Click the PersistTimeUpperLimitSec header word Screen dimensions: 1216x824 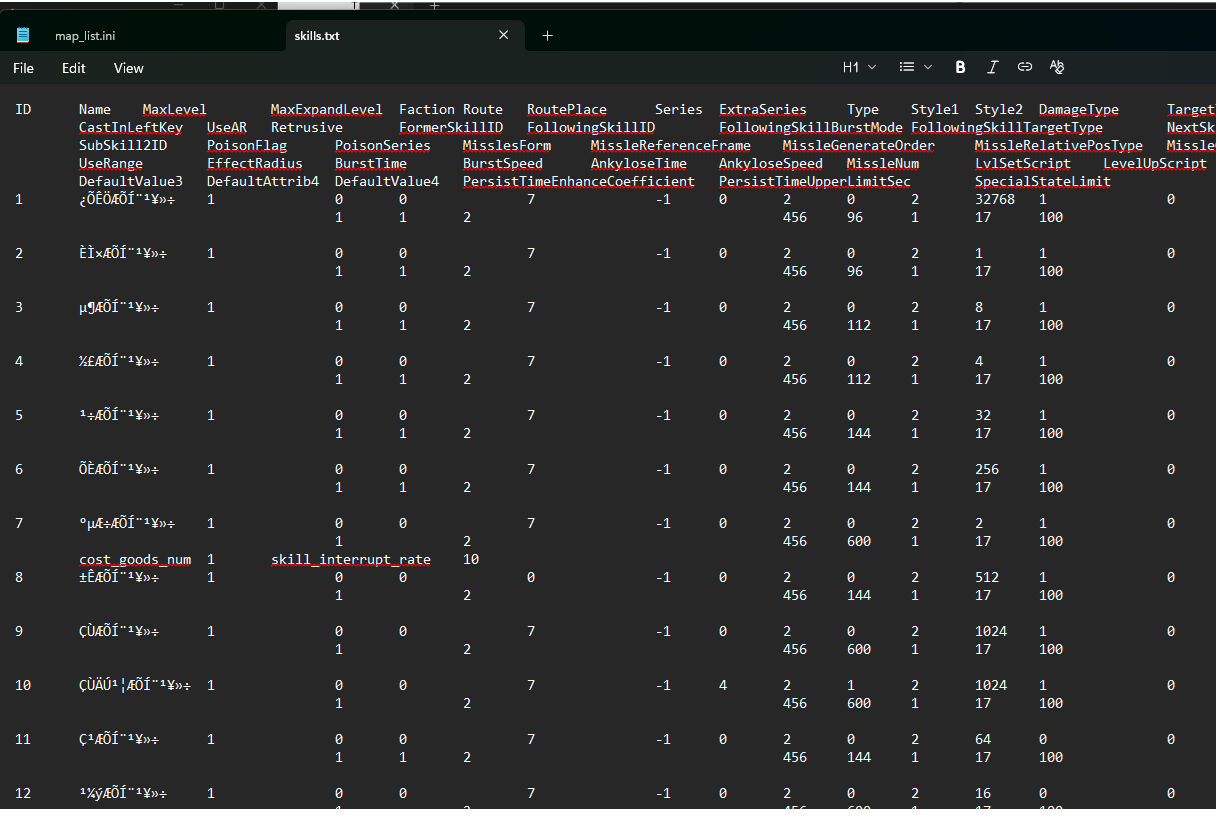(815, 181)
